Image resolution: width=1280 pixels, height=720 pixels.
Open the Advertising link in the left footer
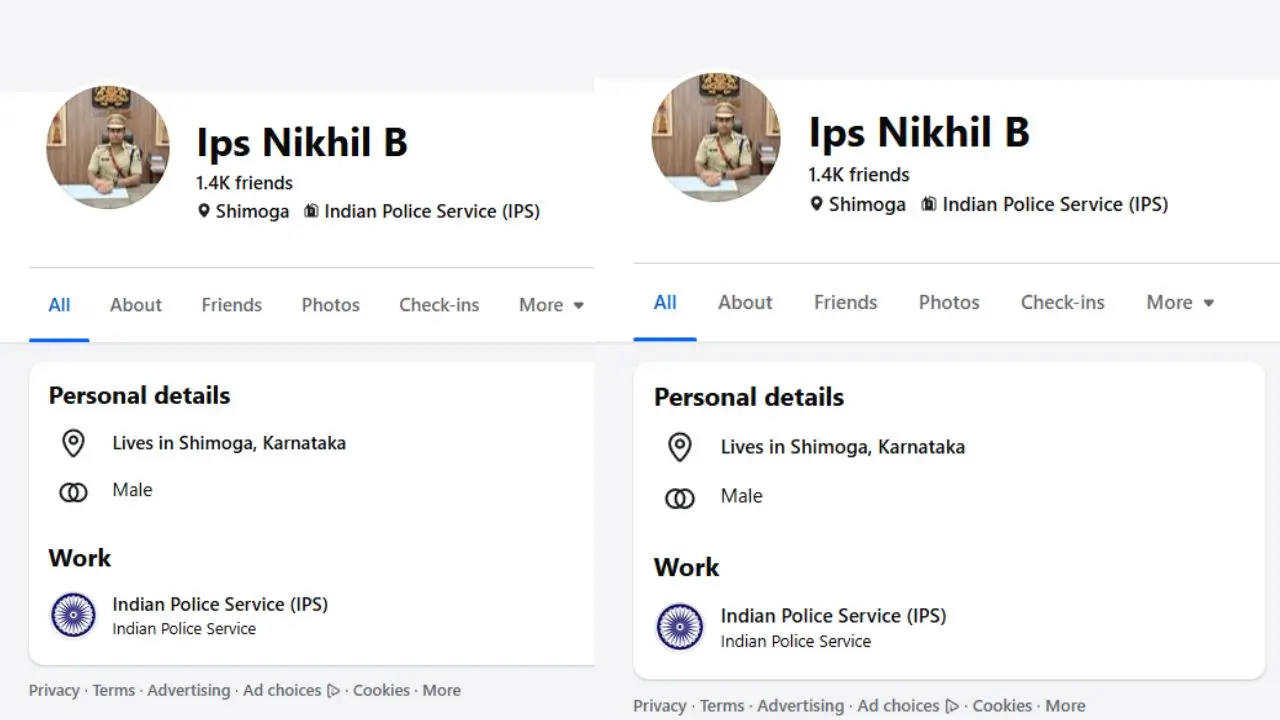point(189,690)
